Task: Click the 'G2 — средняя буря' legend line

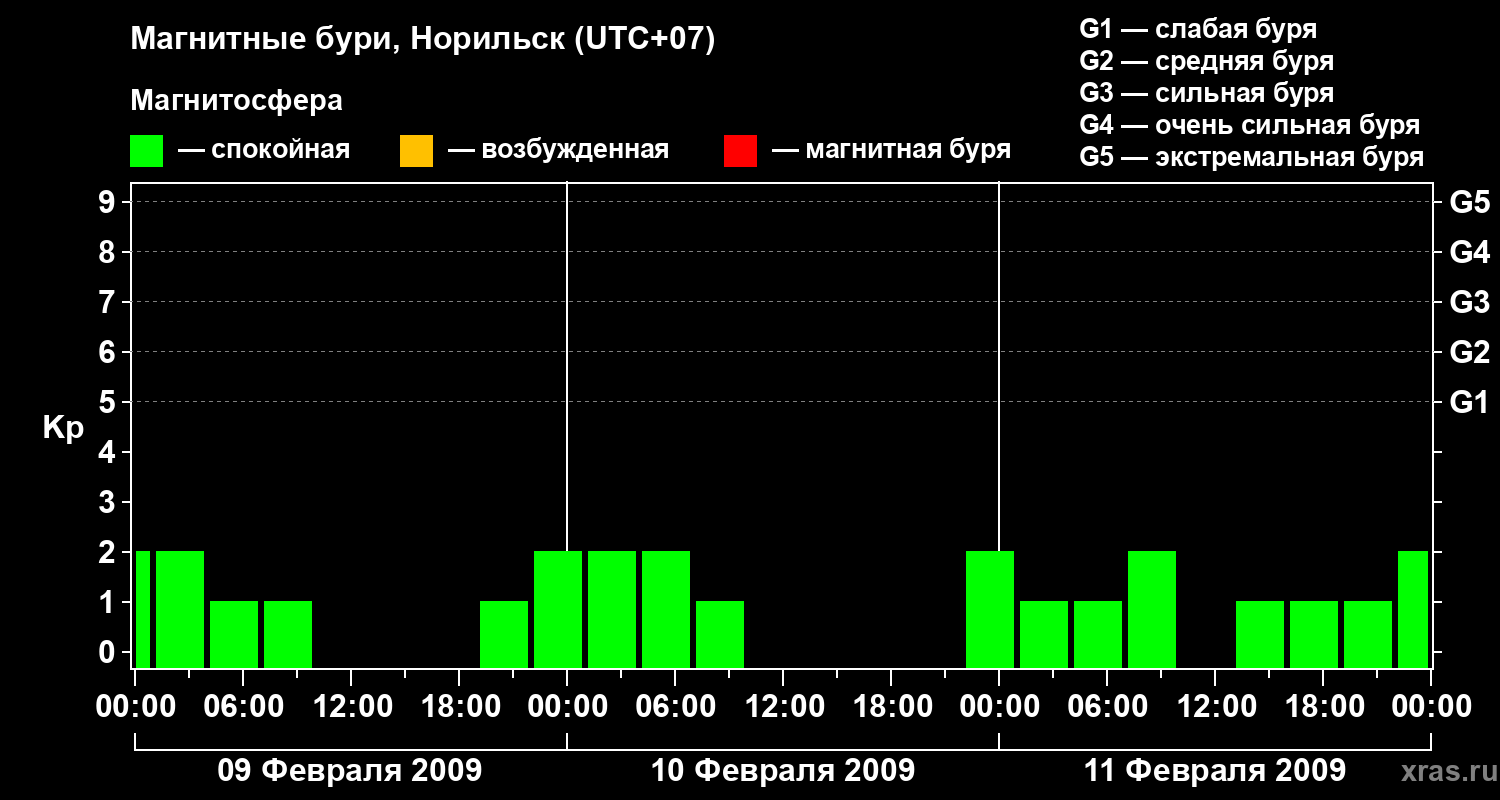Action: point(1207,61)
